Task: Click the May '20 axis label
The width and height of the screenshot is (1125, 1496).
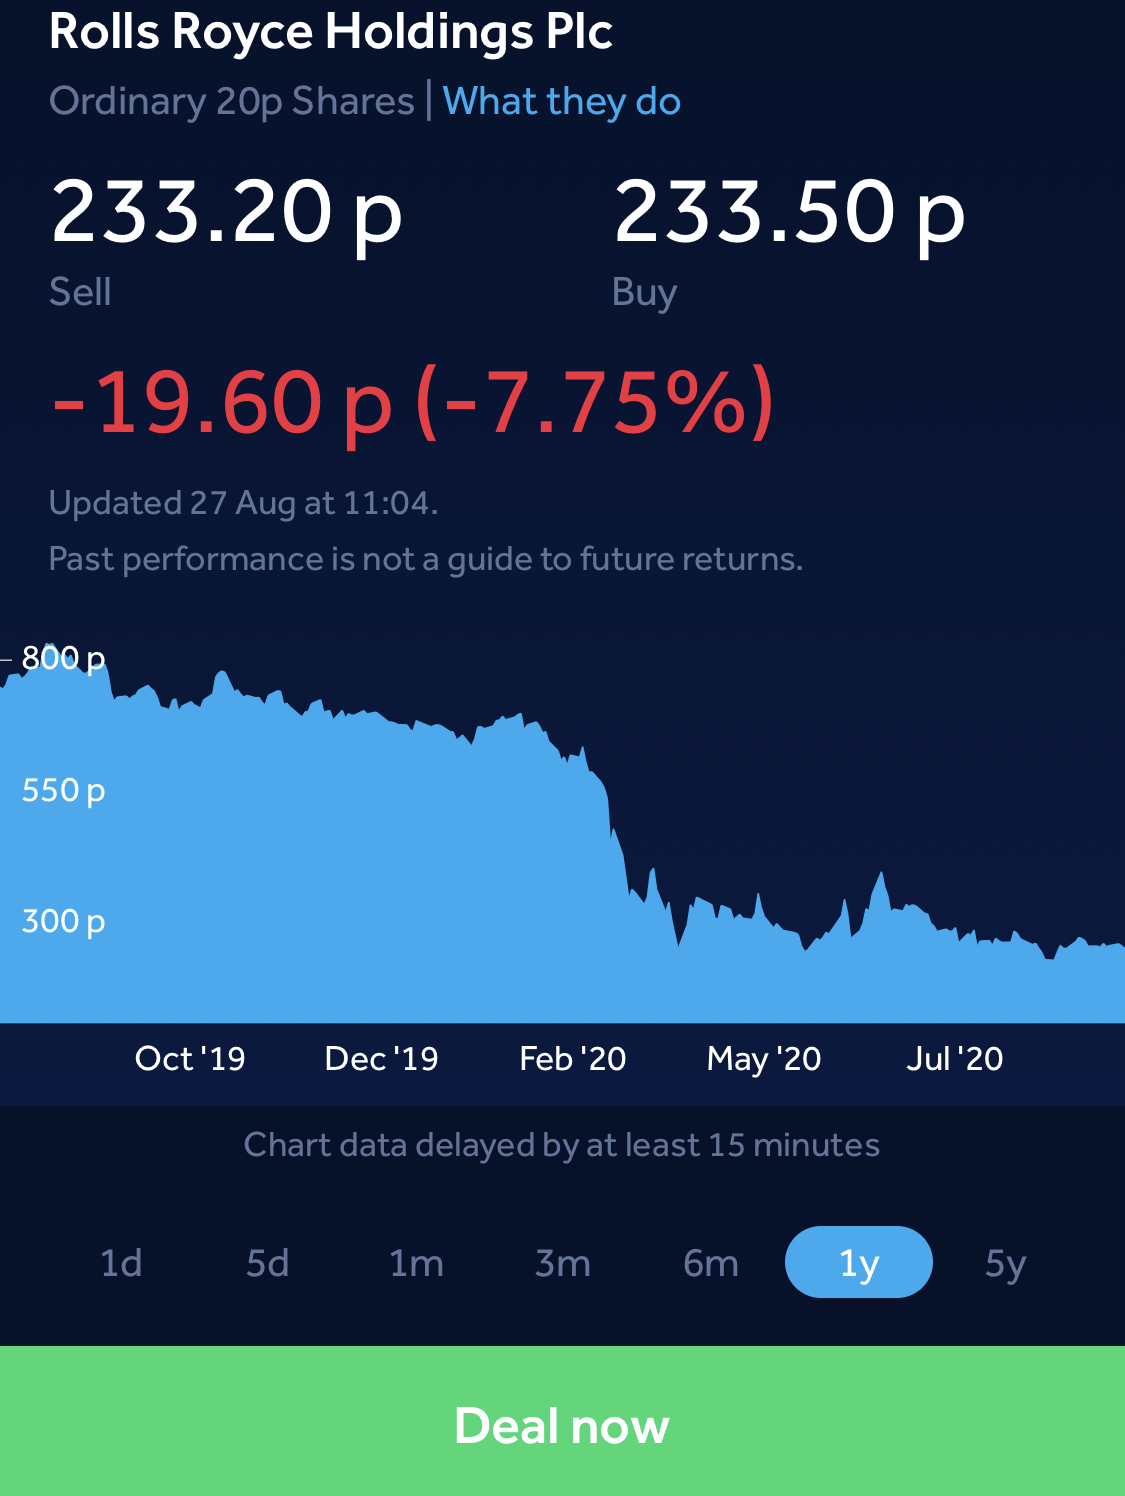Action: pos(763,1058)
